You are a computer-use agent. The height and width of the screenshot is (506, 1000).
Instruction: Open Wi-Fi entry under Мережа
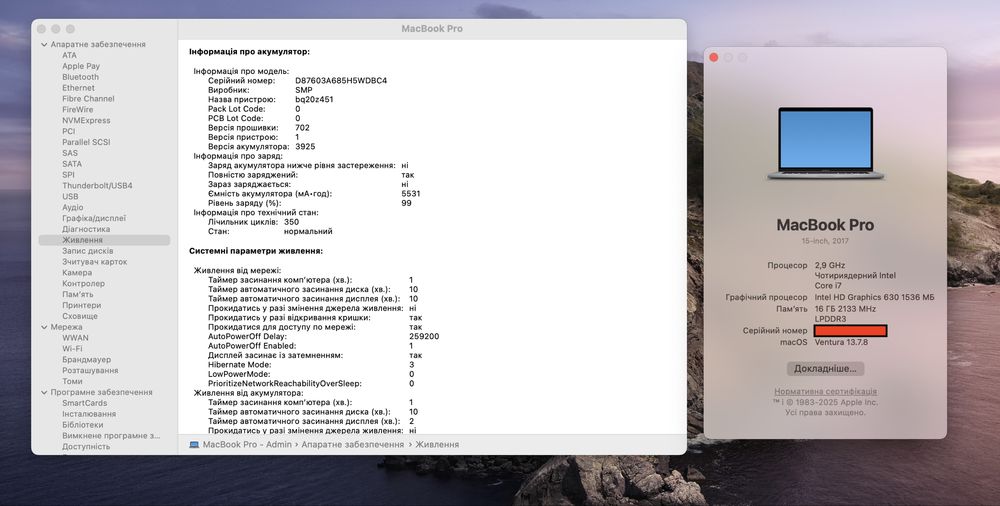point(72,349)
